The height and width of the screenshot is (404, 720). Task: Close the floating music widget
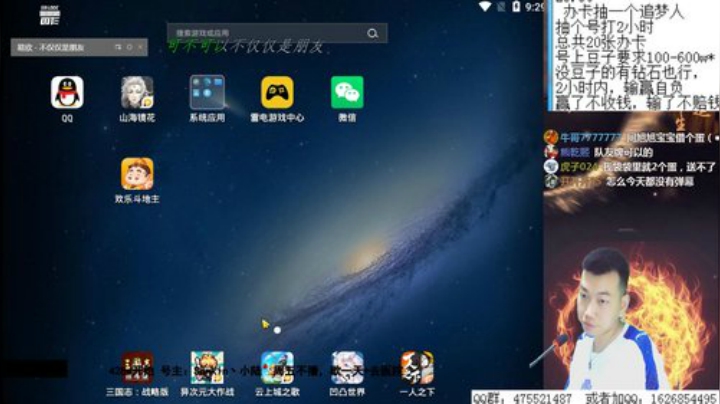point(141,47)
